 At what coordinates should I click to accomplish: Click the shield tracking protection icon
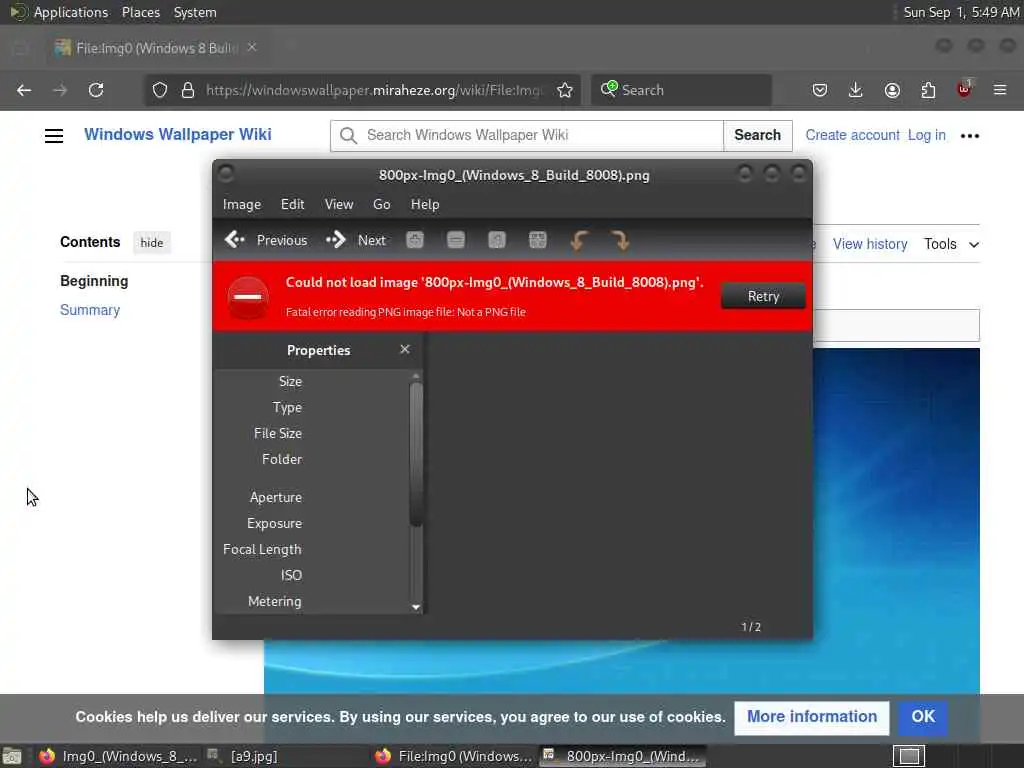click(x=159, y=90)
